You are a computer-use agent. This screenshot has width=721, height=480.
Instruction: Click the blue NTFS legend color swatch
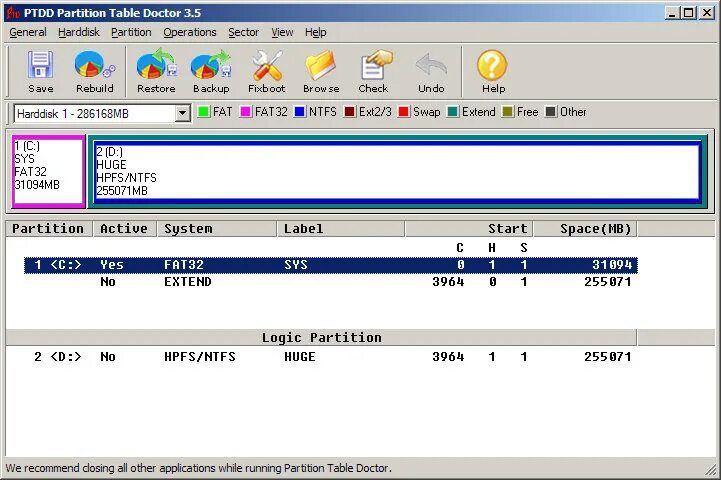[x=299, y=112]
